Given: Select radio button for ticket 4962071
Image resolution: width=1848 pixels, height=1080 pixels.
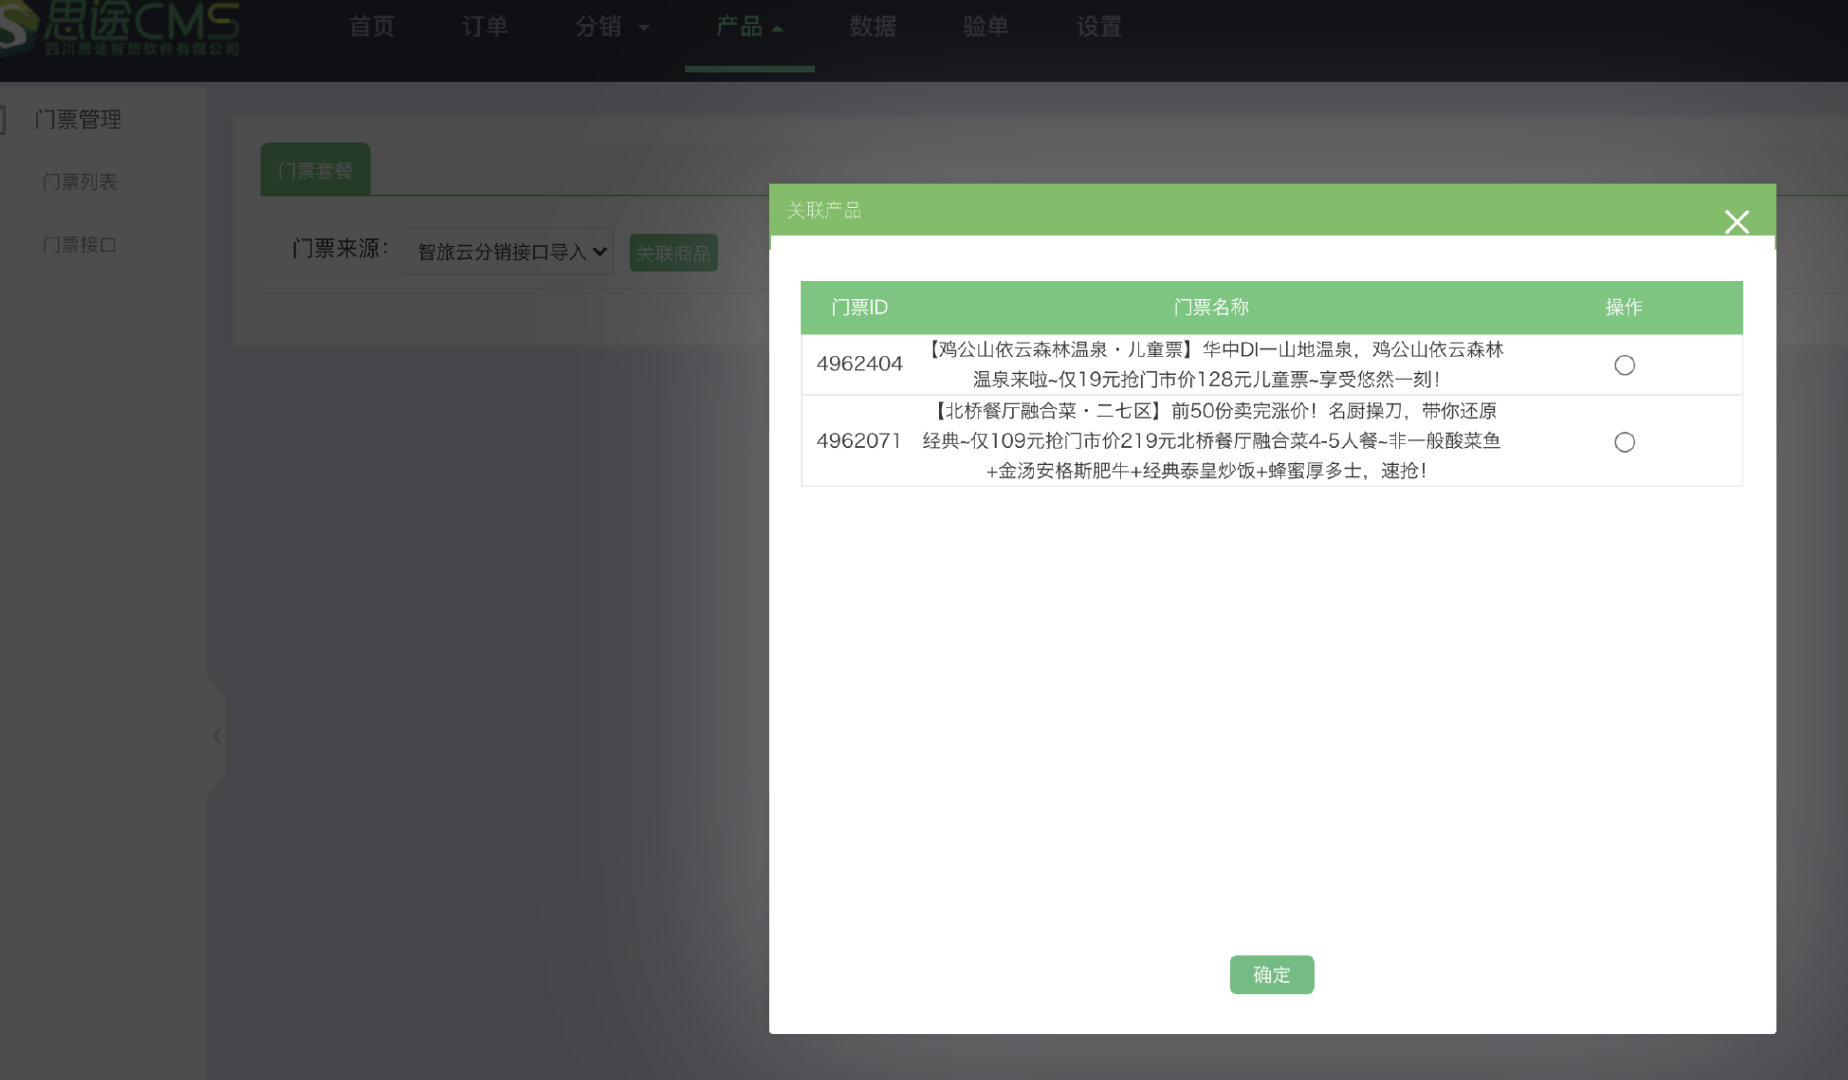Looking at the screenshot, I should coord(1624,442).
